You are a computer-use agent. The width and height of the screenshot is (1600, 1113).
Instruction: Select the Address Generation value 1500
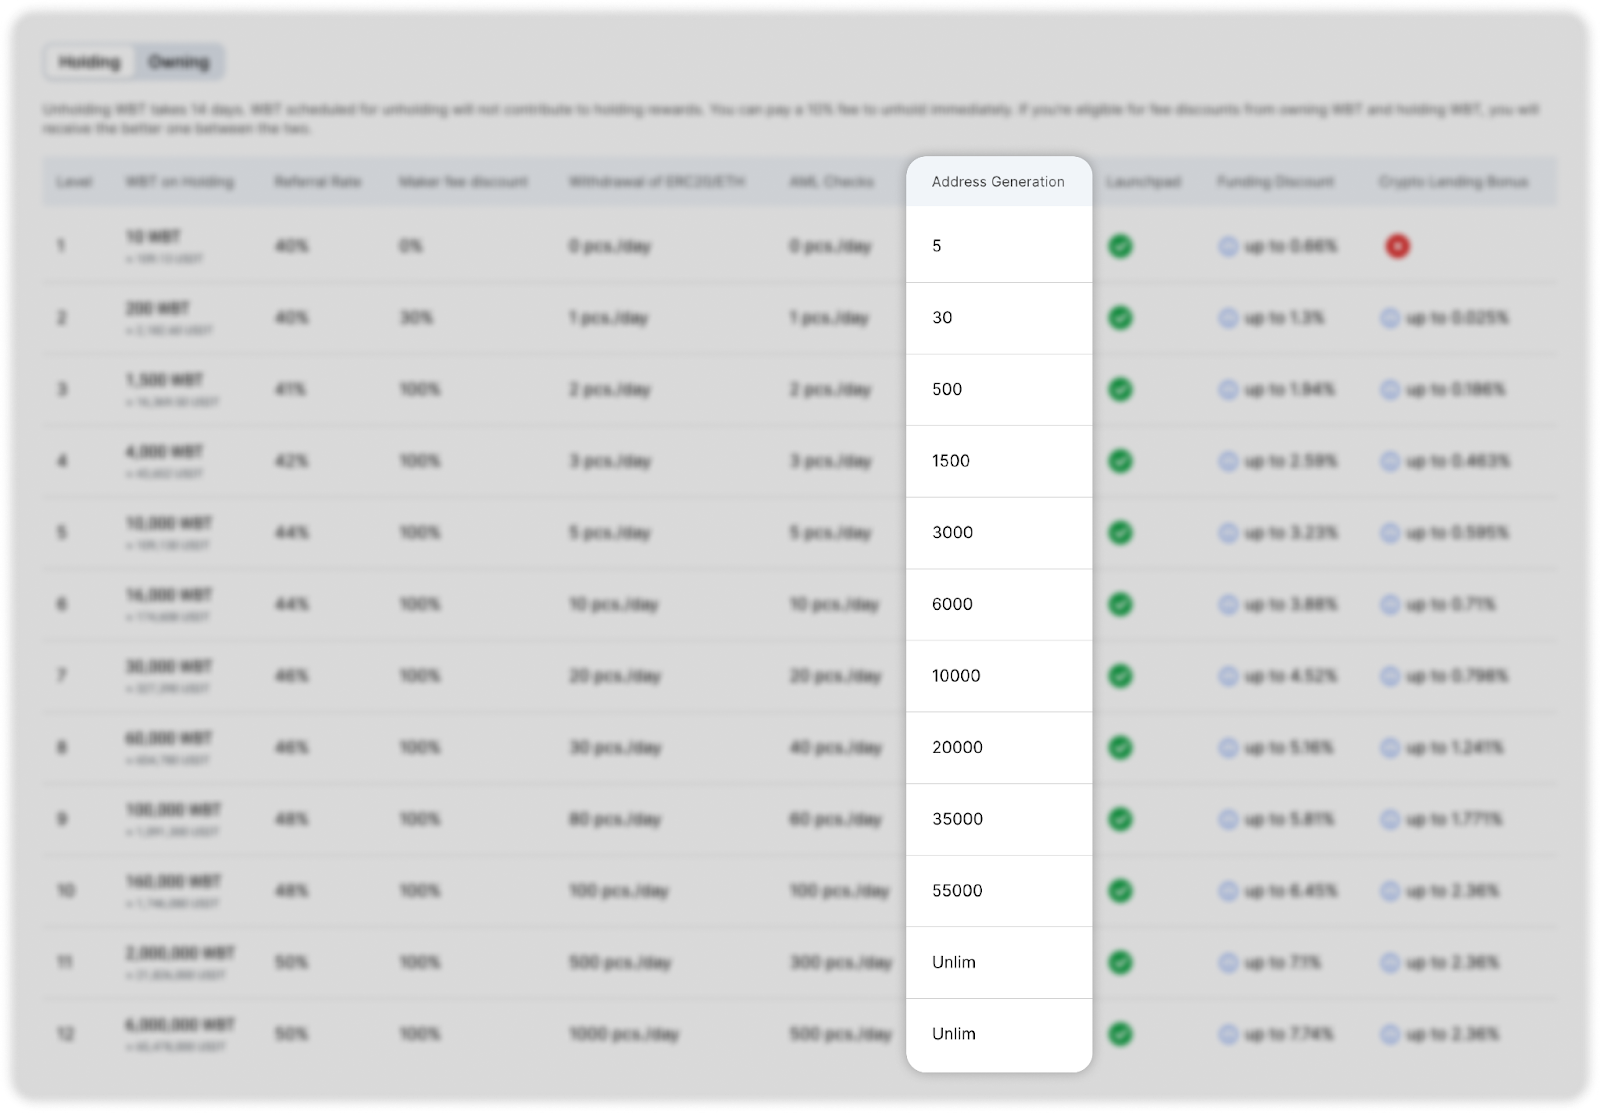click(x=950, y=461)
